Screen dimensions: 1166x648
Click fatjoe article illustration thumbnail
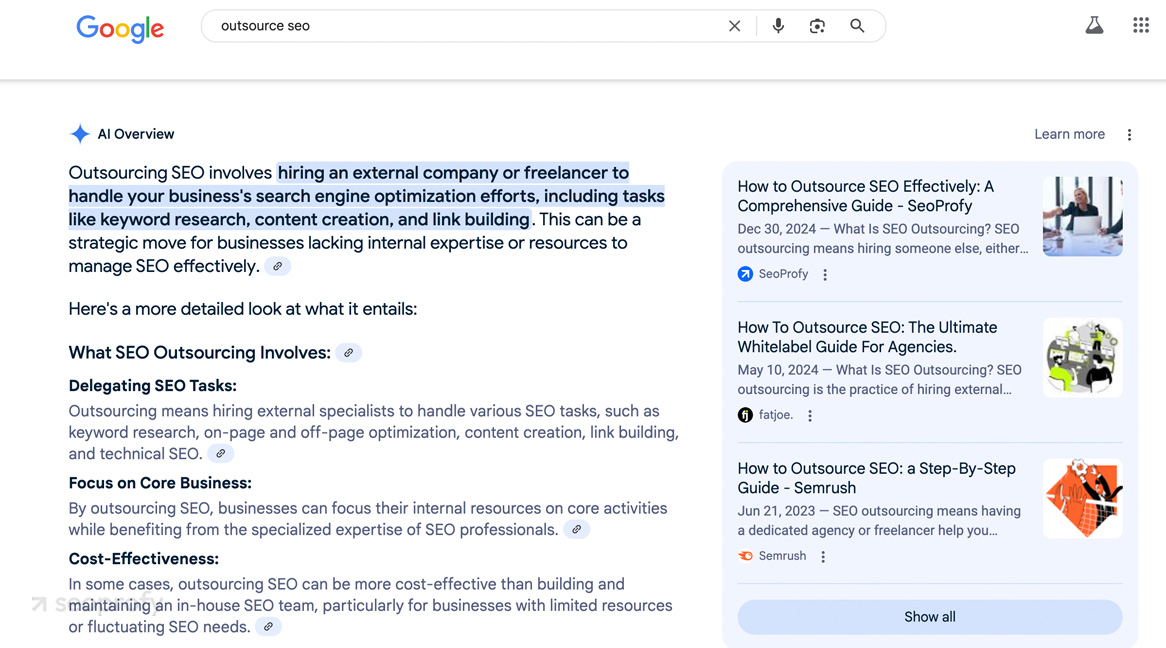(x=1083, y=357)
